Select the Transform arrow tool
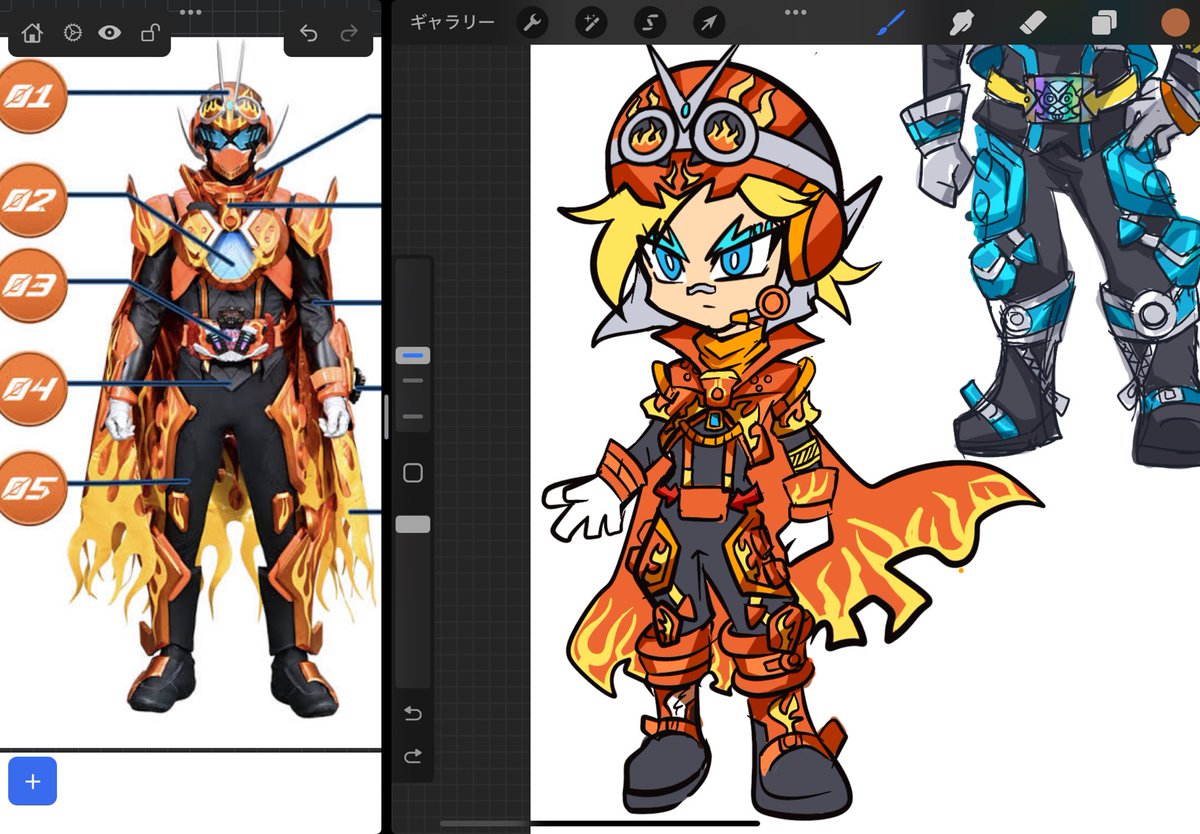 pos(709,23)
